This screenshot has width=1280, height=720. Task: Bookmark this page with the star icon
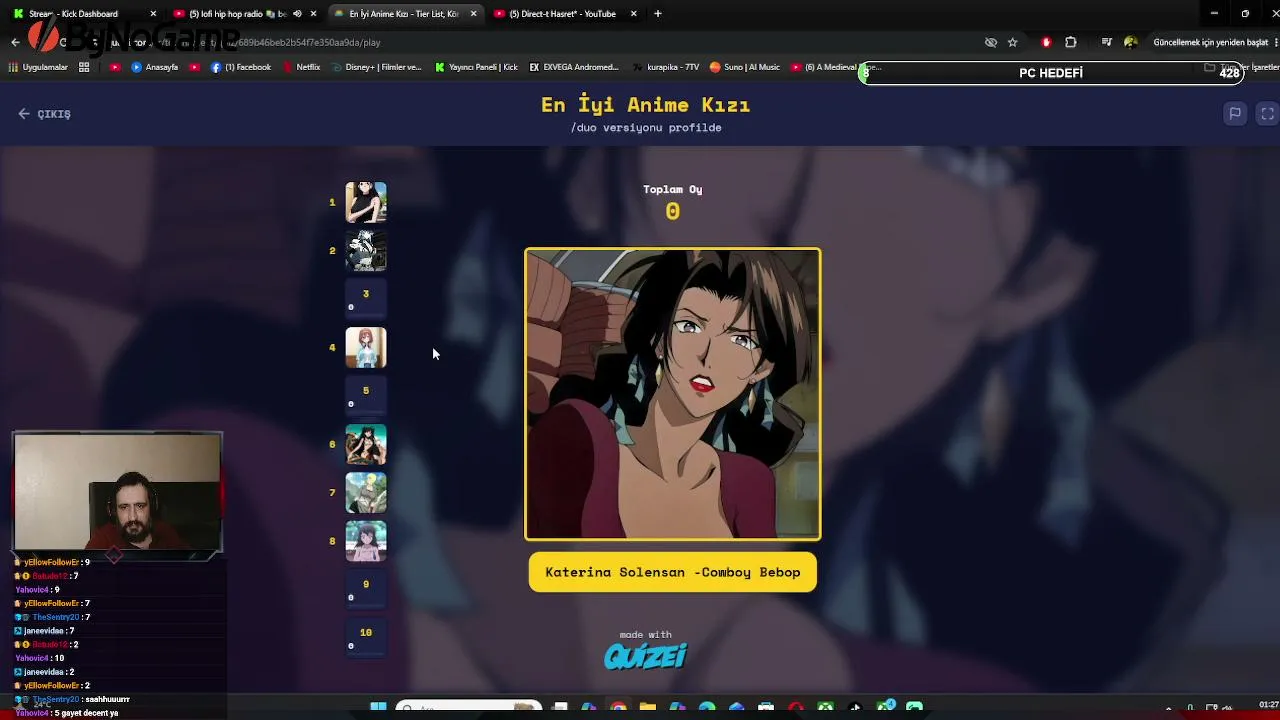point(1012,42)
